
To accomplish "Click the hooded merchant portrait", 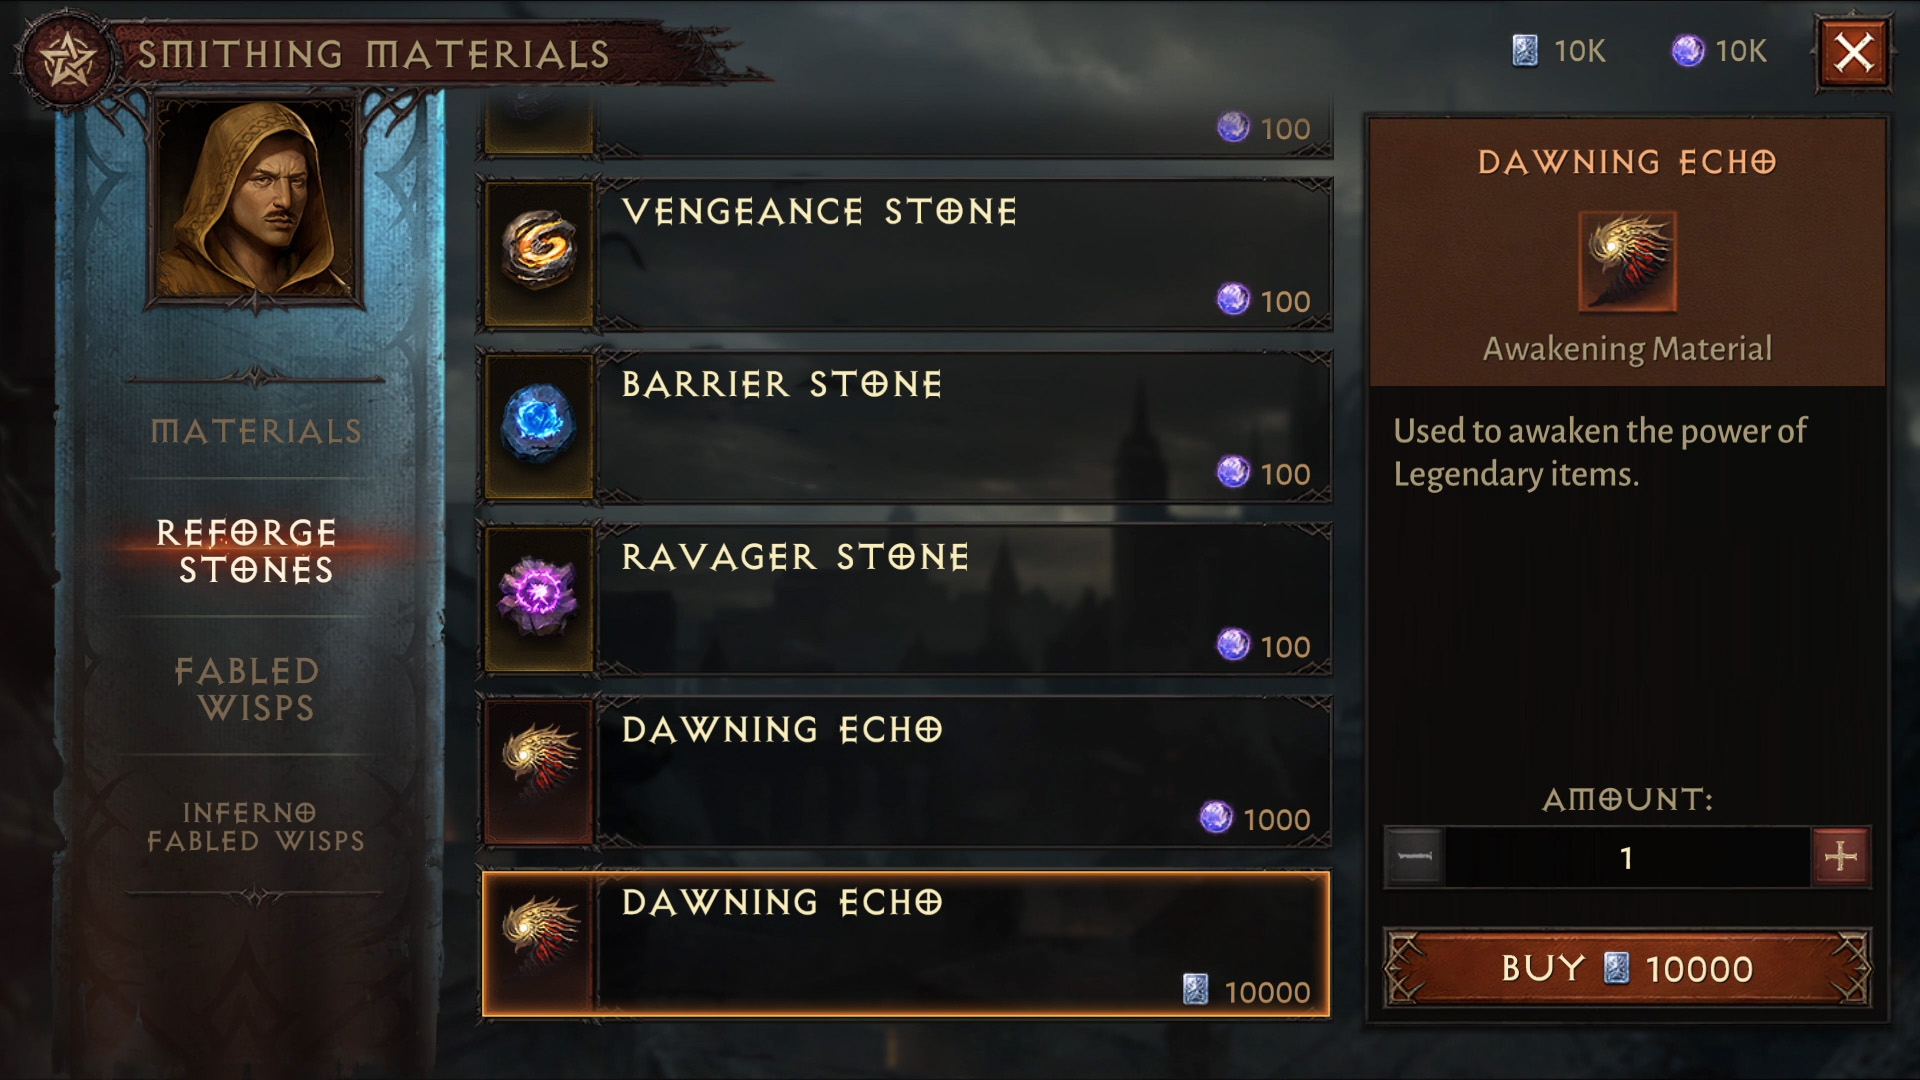I will pos(256,200).
